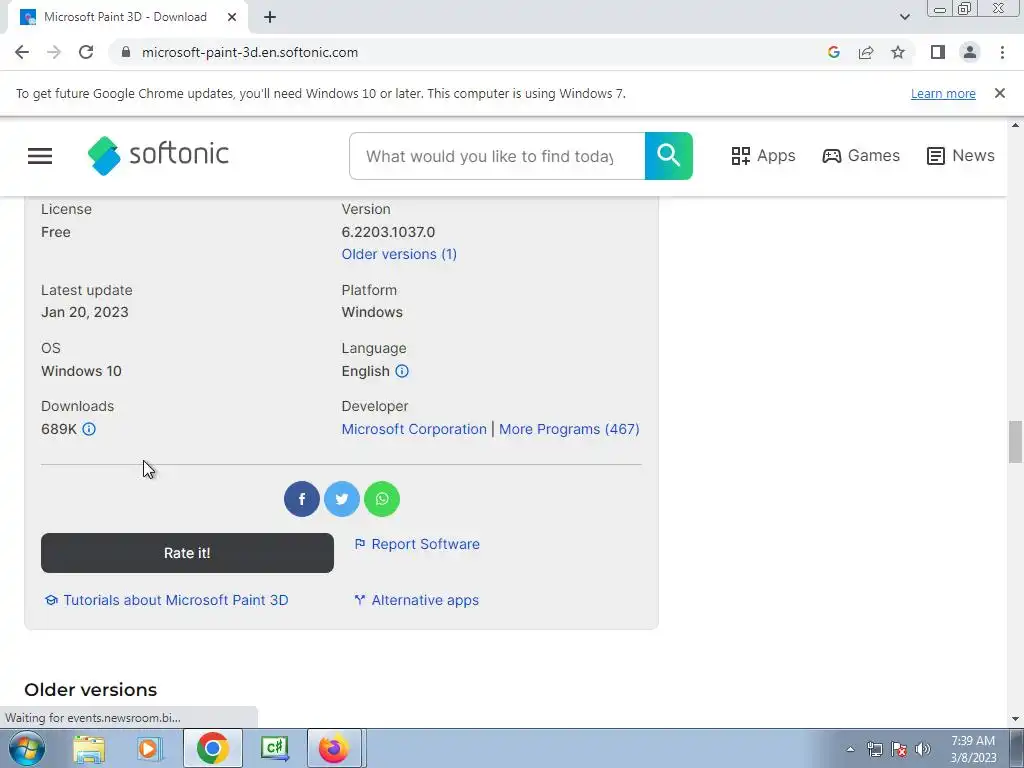This screenshot has height=768, width=1024.
Task: Switch to Firefox in taskbar
Action: pos(334,748)
